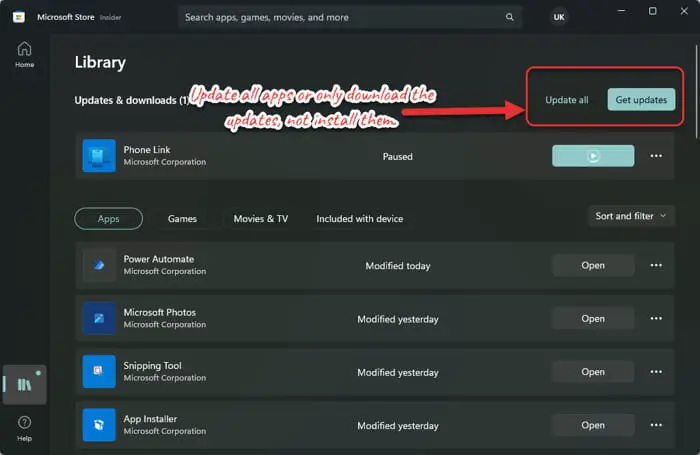Click the App Installer app icon
Screen dimensions: 700x455
pyautogui.click(x=99, y=425)
